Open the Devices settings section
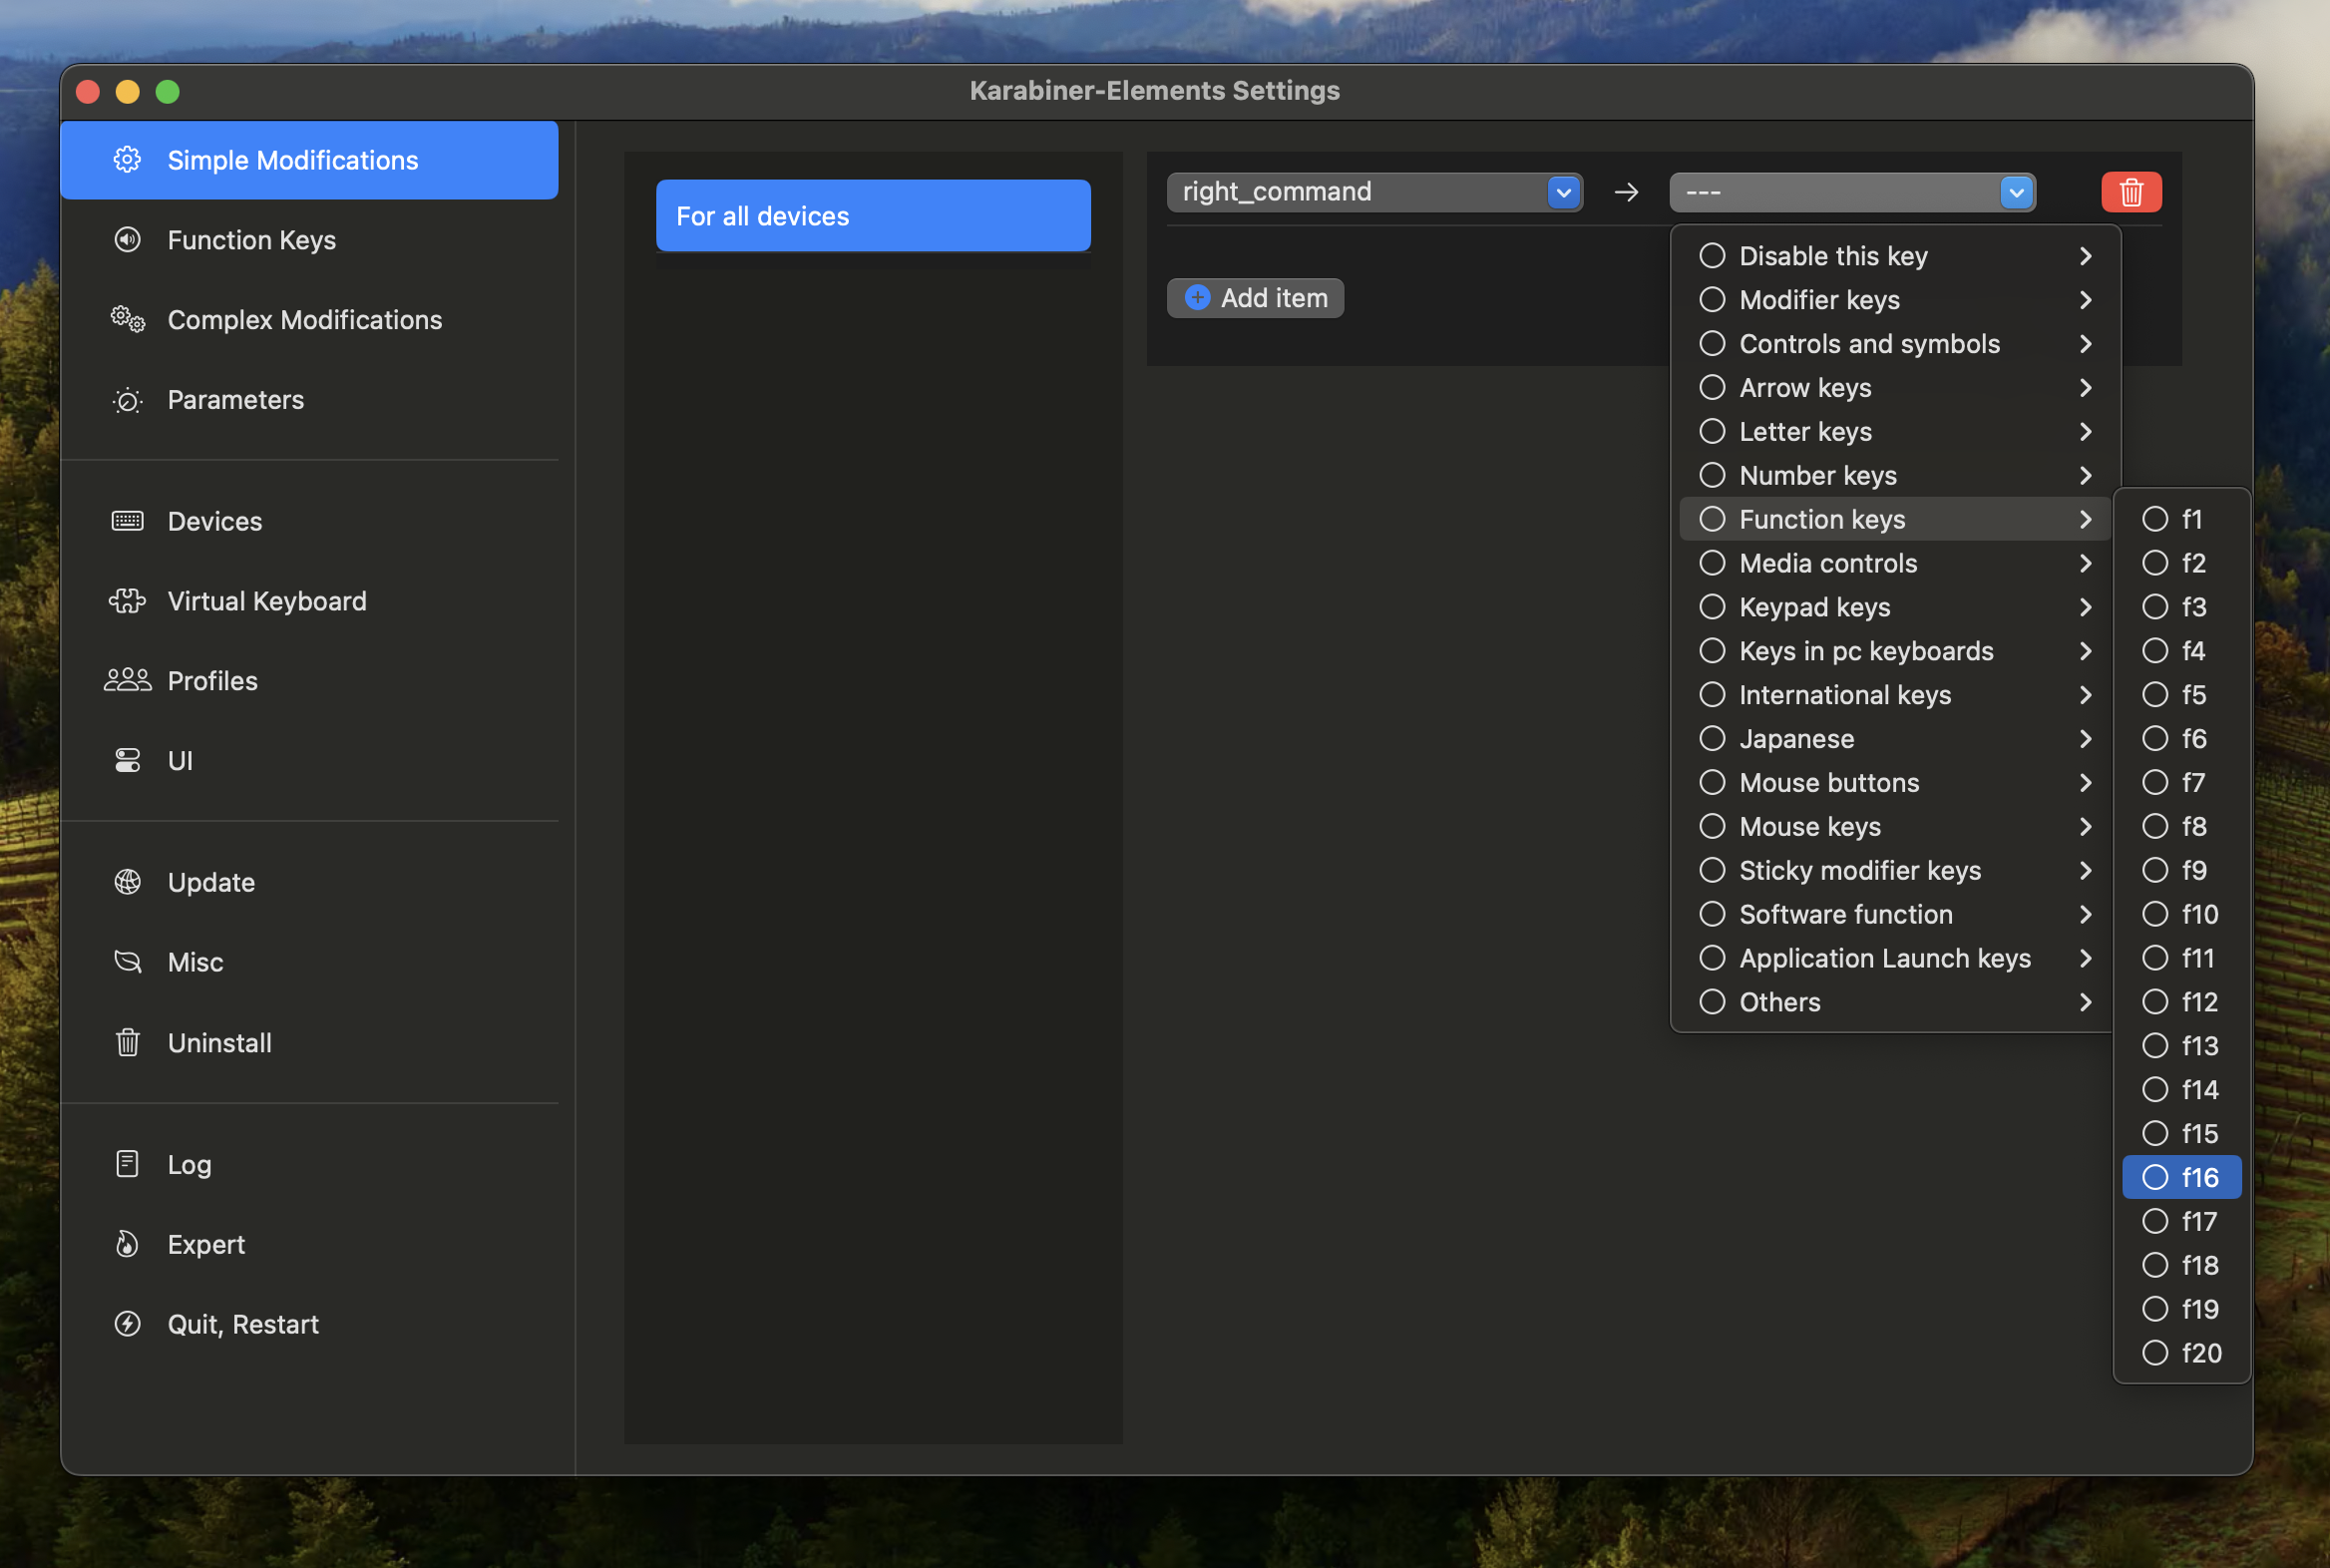Screen dimensions: 2330x1568 coord(214,521)
